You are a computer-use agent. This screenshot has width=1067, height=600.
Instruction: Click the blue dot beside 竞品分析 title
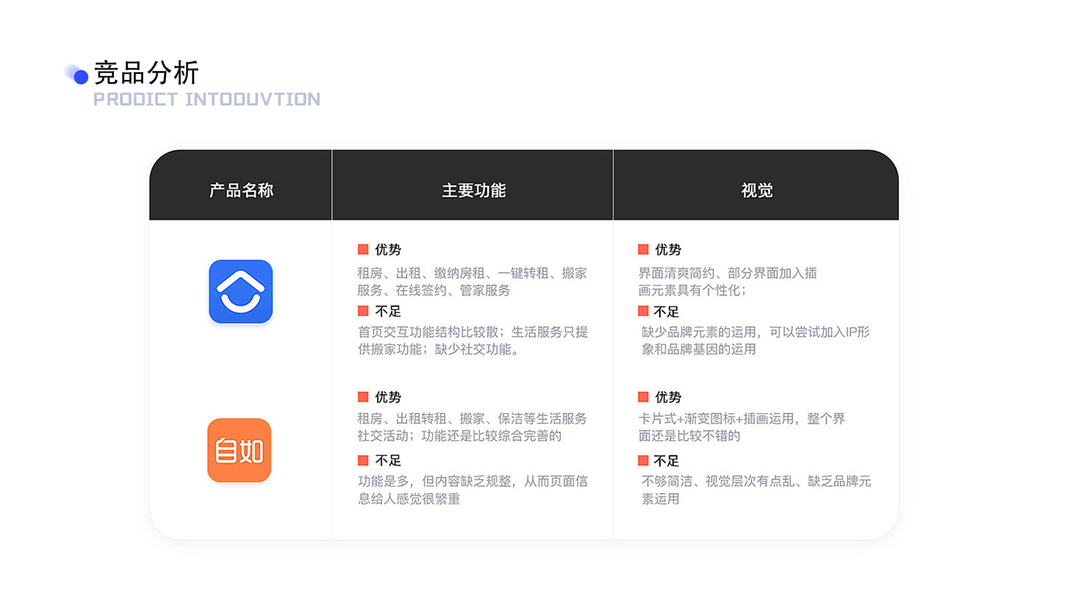[x=81, y=77]
